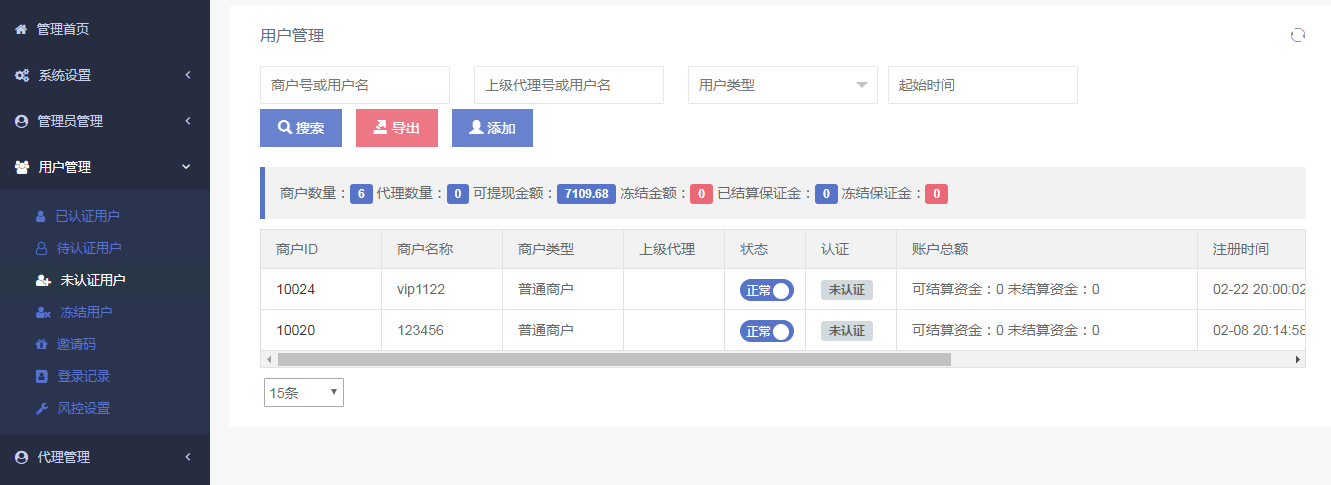Click the gears icon beside 系统设置

pos(21,75)
